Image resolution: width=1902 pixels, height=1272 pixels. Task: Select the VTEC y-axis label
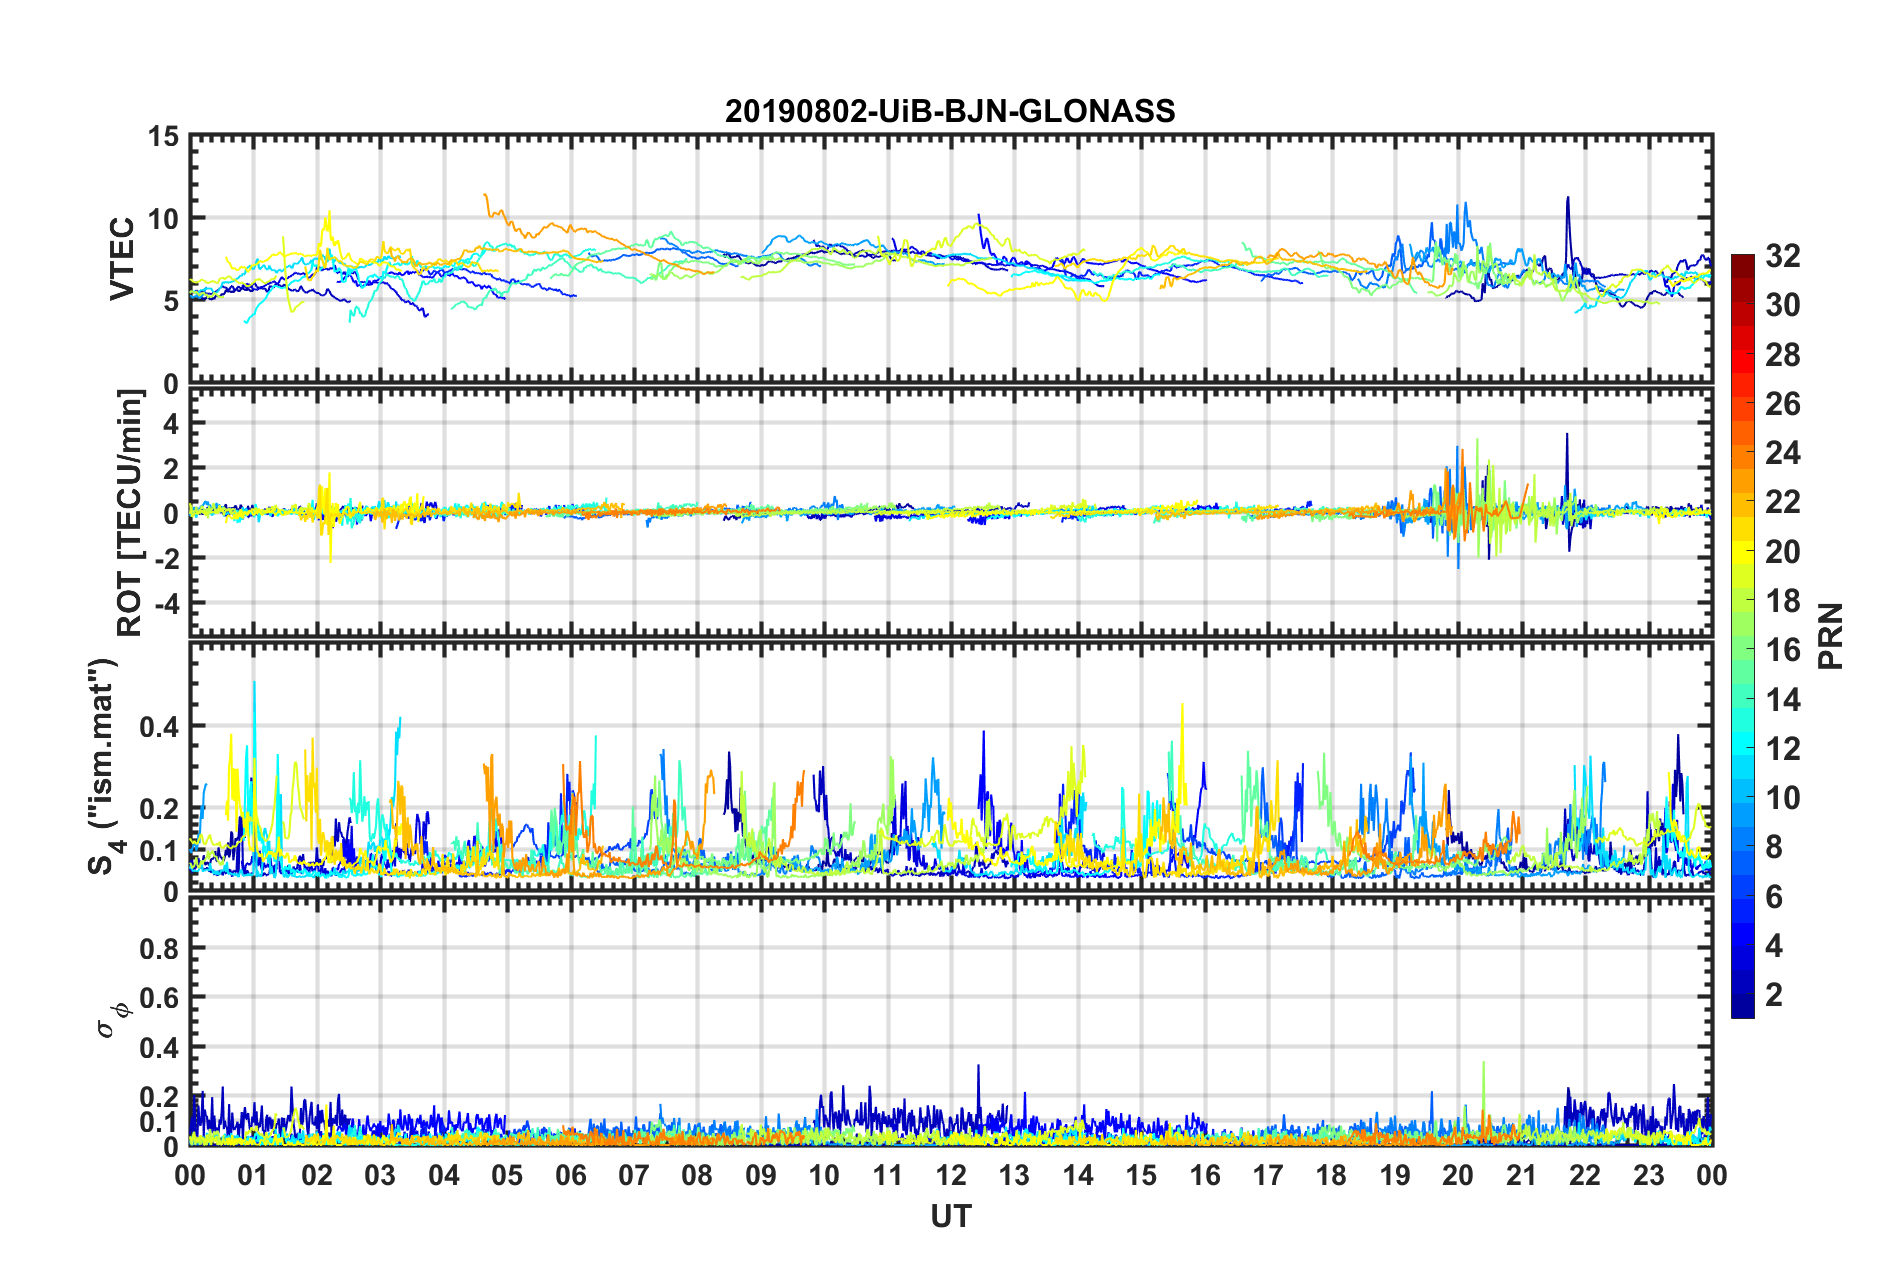click(122, 258)
